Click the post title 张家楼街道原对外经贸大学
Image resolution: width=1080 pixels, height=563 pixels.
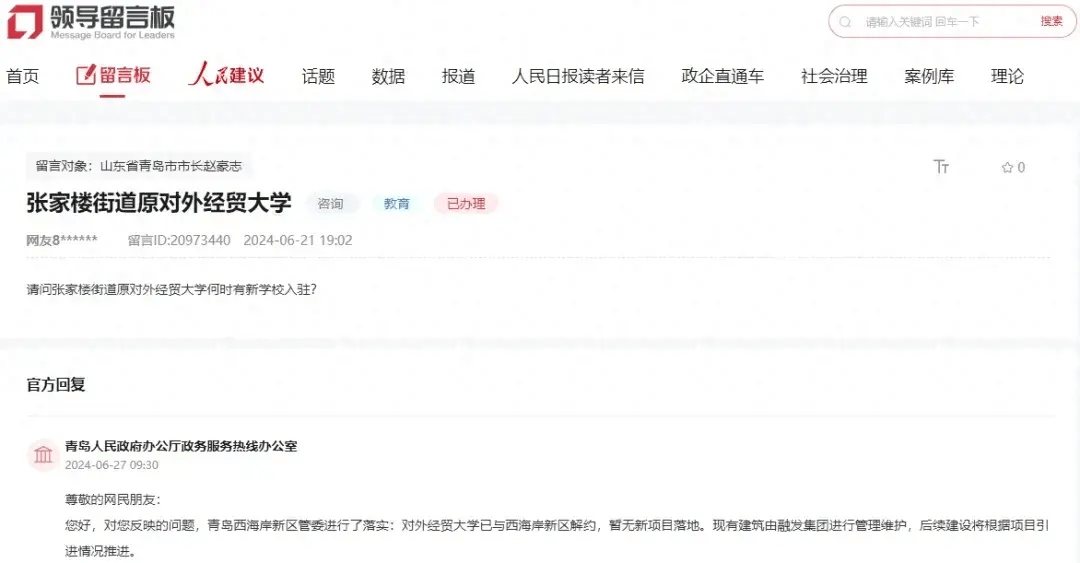[x=158, y=203]
